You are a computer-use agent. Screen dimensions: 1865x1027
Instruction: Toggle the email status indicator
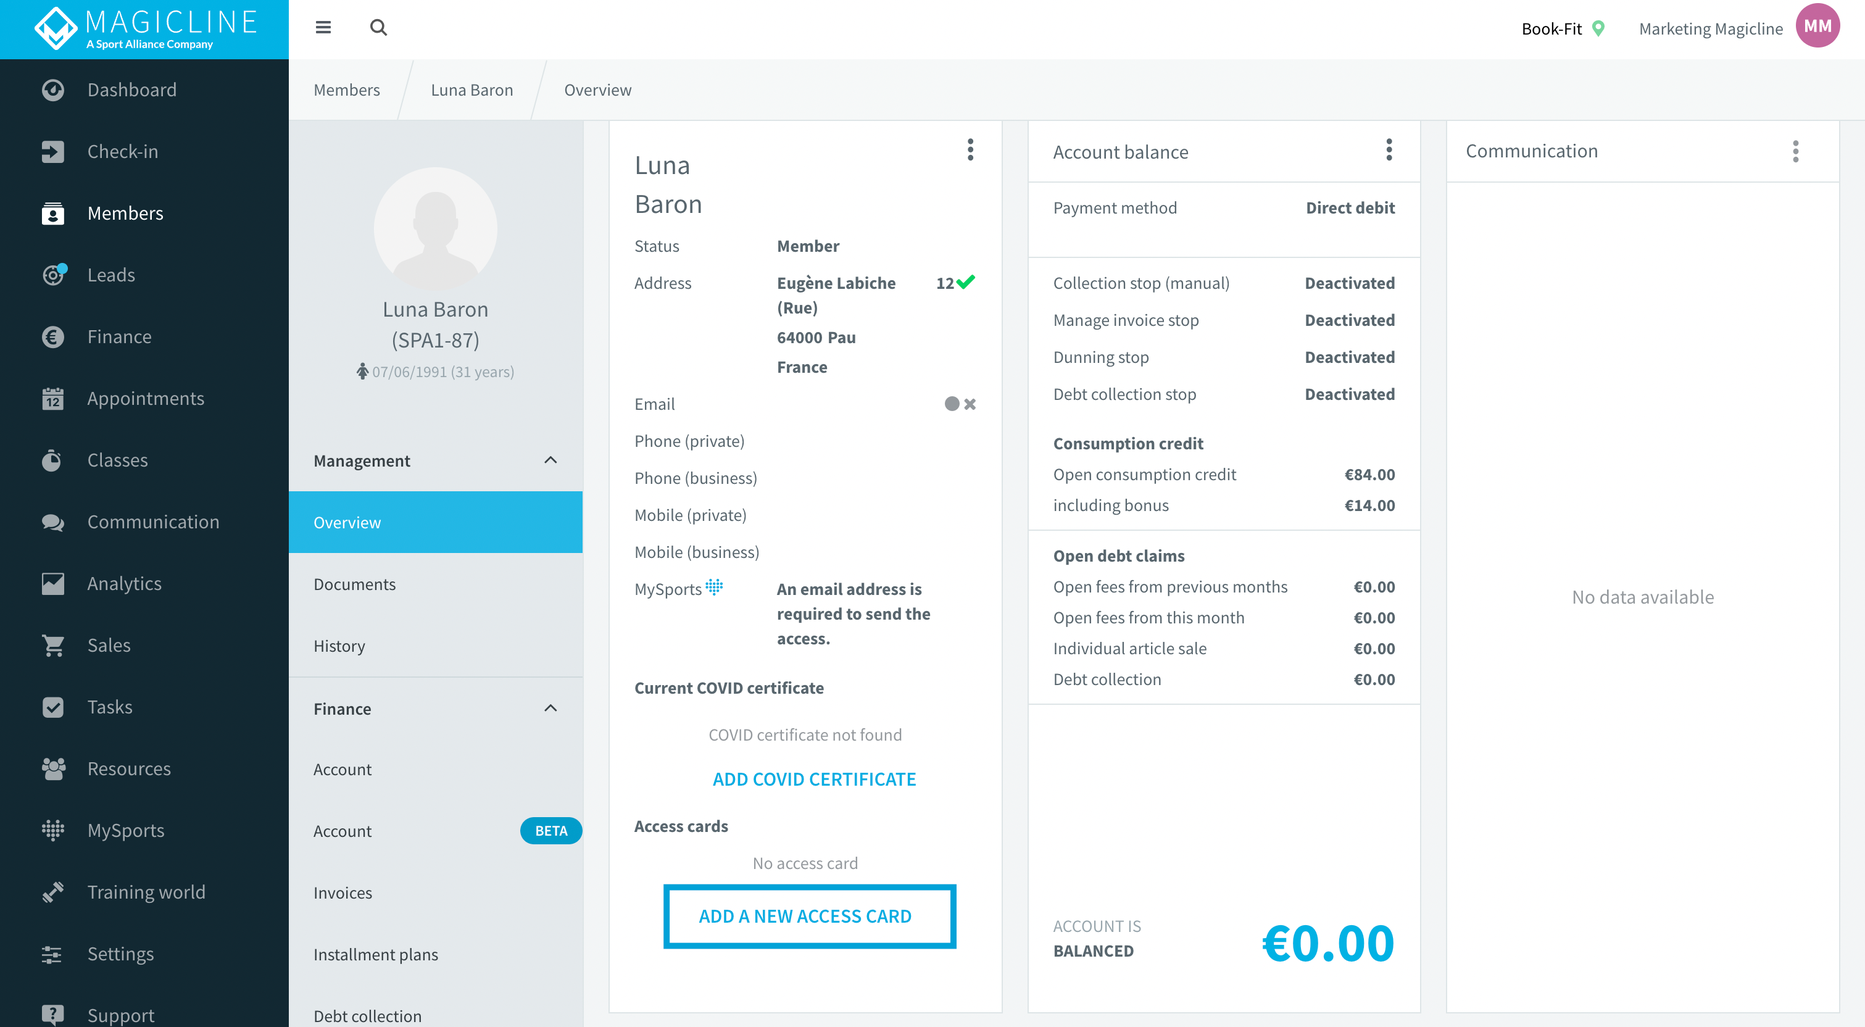pos(960,404)
